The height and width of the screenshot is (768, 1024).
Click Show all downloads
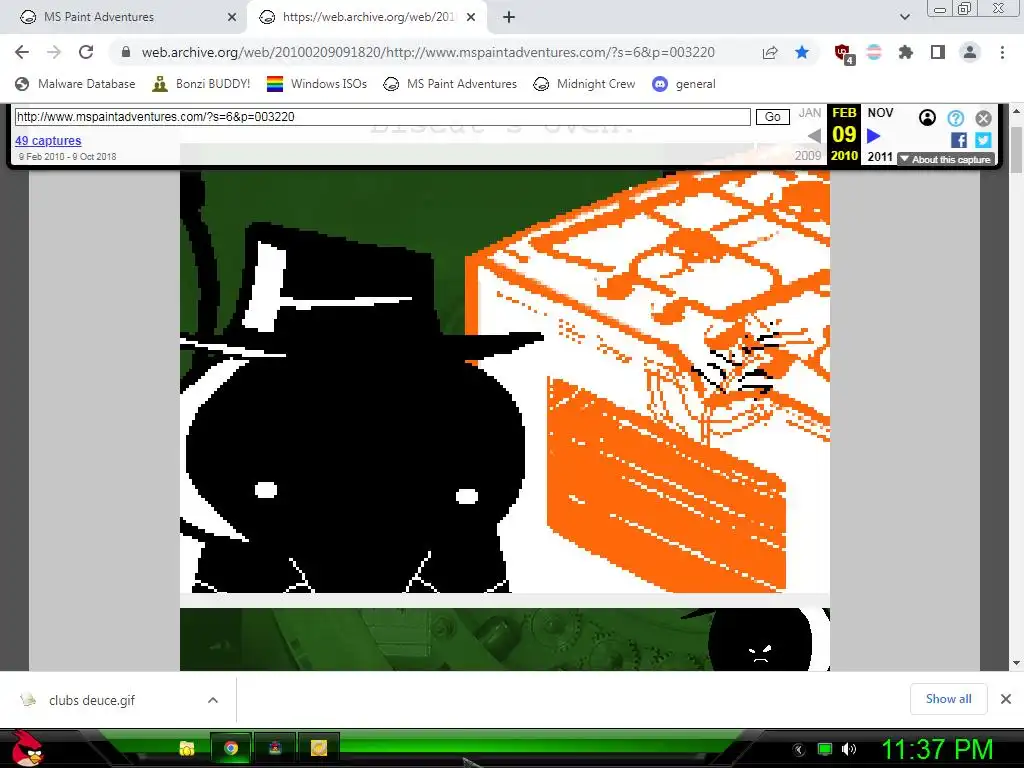pyautogui.click(x=948, y=699)
